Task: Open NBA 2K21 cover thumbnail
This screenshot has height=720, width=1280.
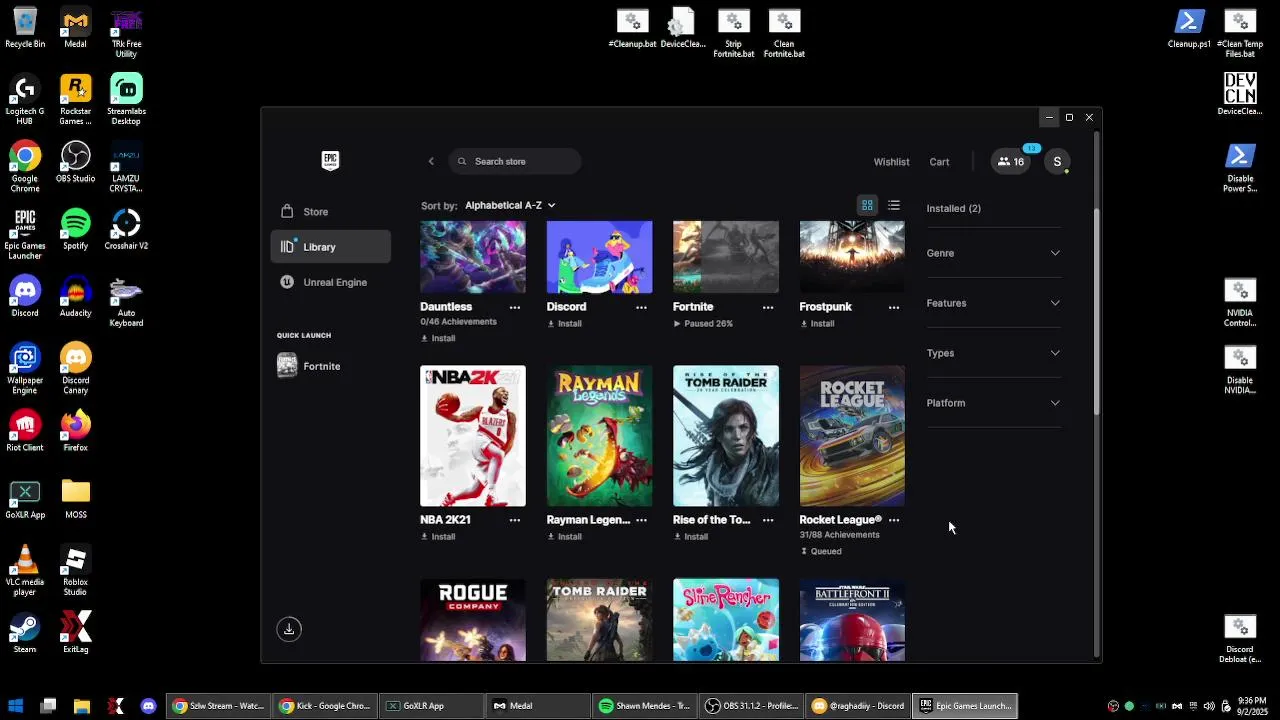Action: click(473, 436)
